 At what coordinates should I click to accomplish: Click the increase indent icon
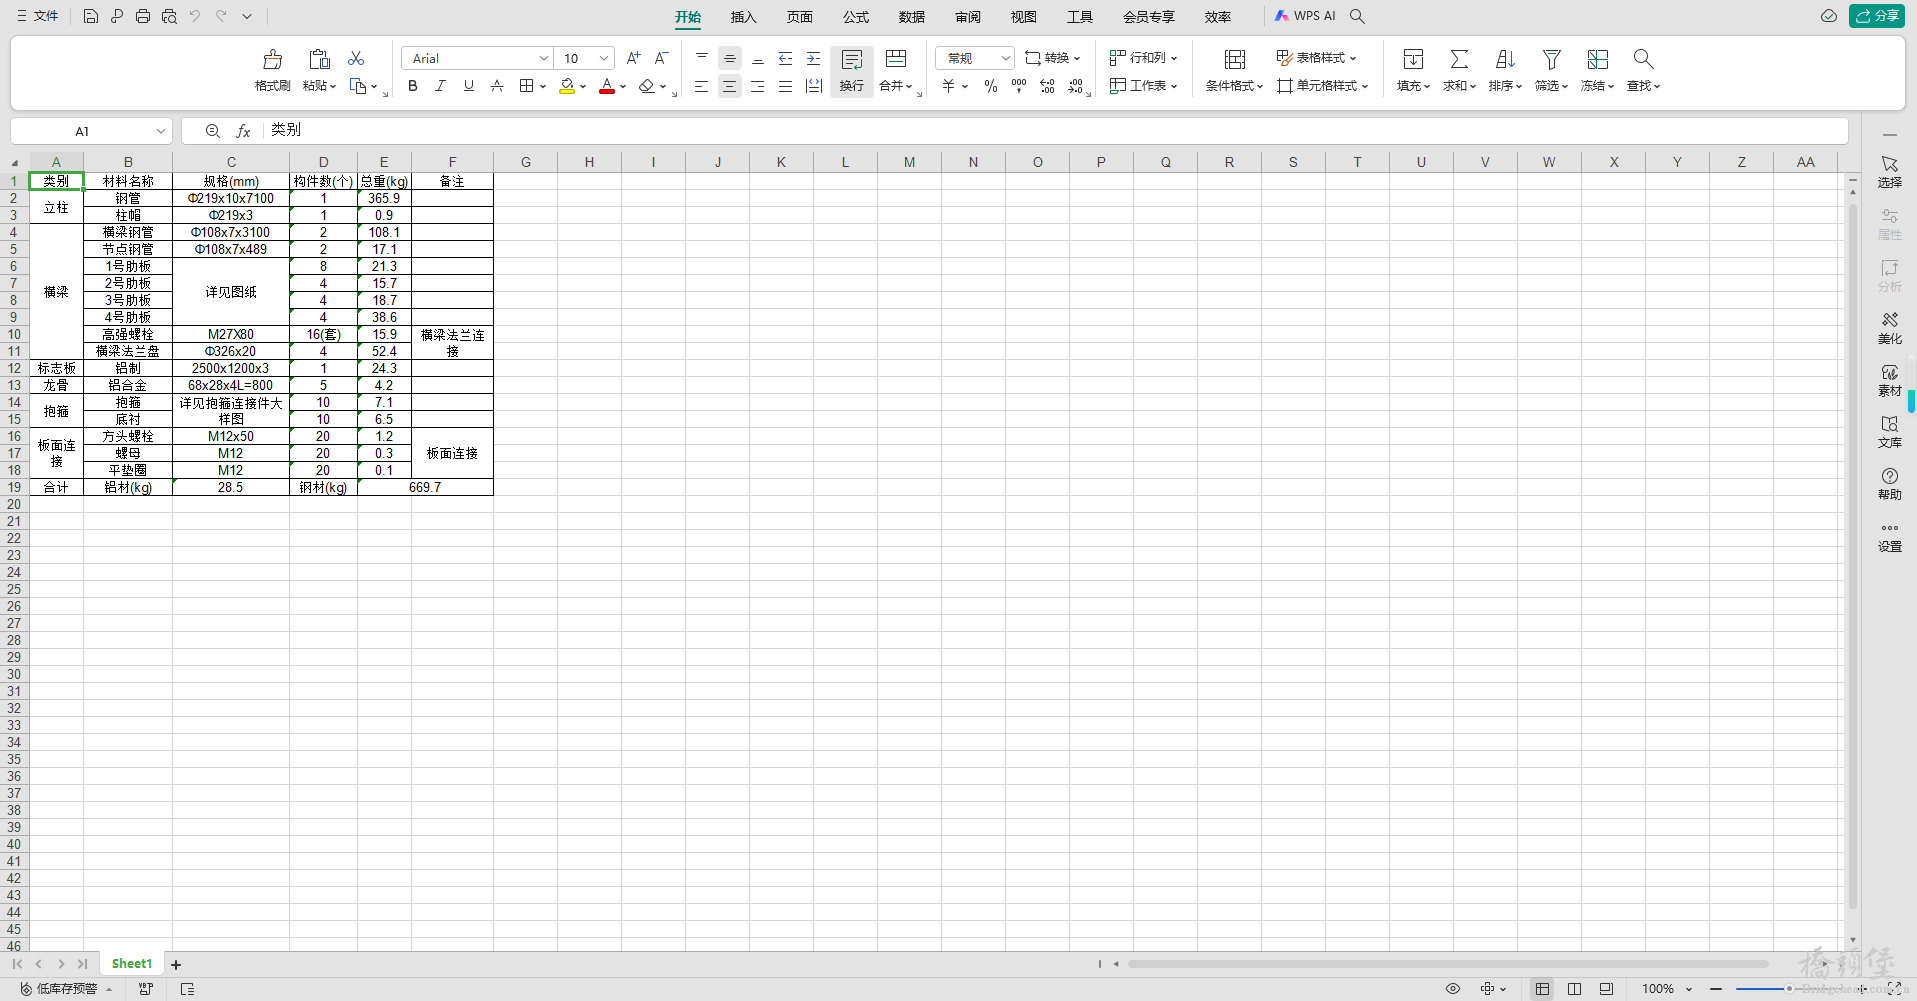point(814,58)
